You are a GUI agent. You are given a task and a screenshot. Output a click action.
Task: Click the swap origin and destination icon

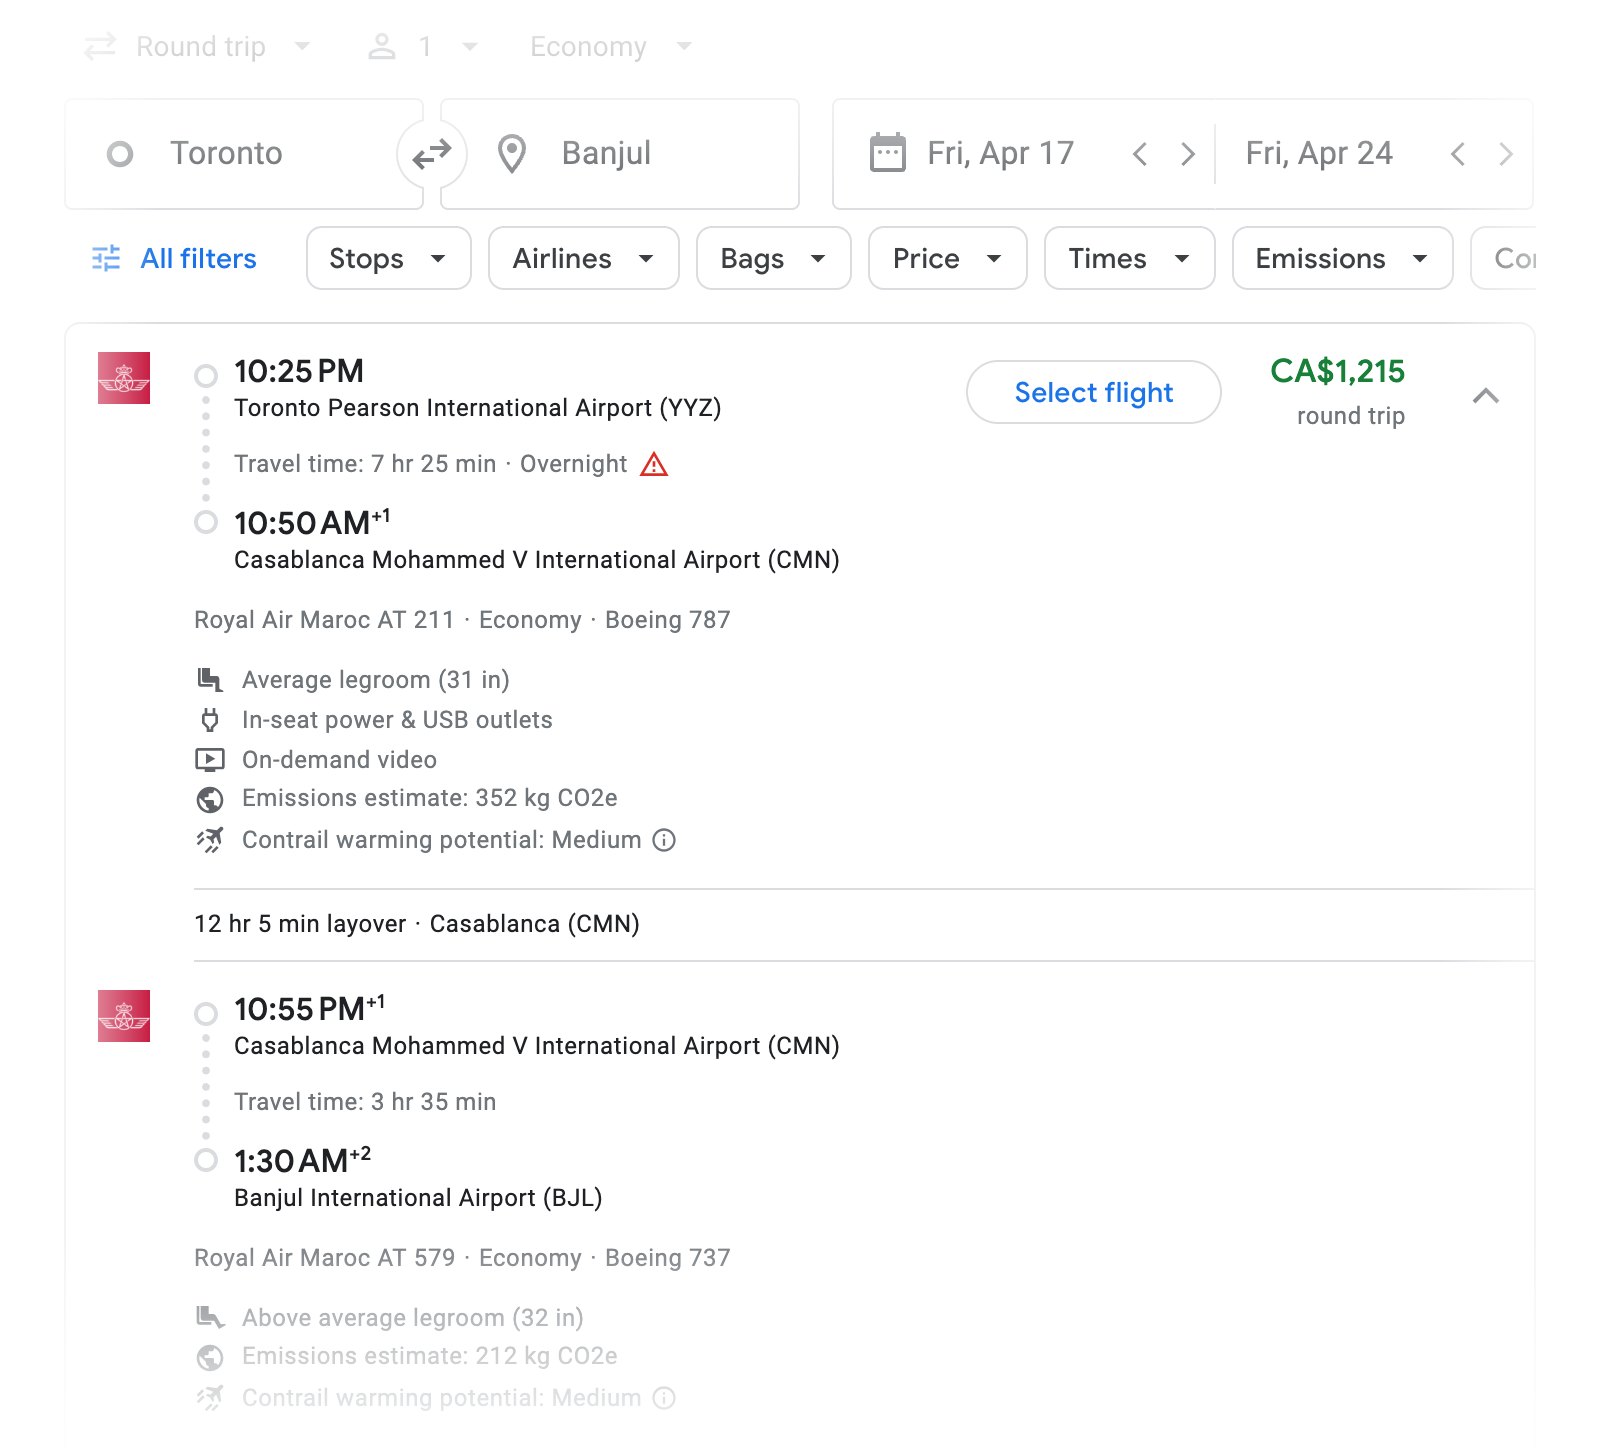[x=432, y=154]
